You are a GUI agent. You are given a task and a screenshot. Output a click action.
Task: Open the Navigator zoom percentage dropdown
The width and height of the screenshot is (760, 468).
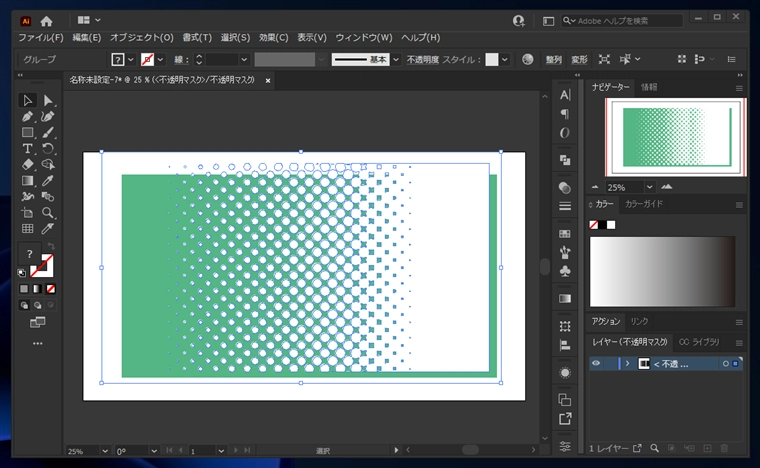pos(649,187)
